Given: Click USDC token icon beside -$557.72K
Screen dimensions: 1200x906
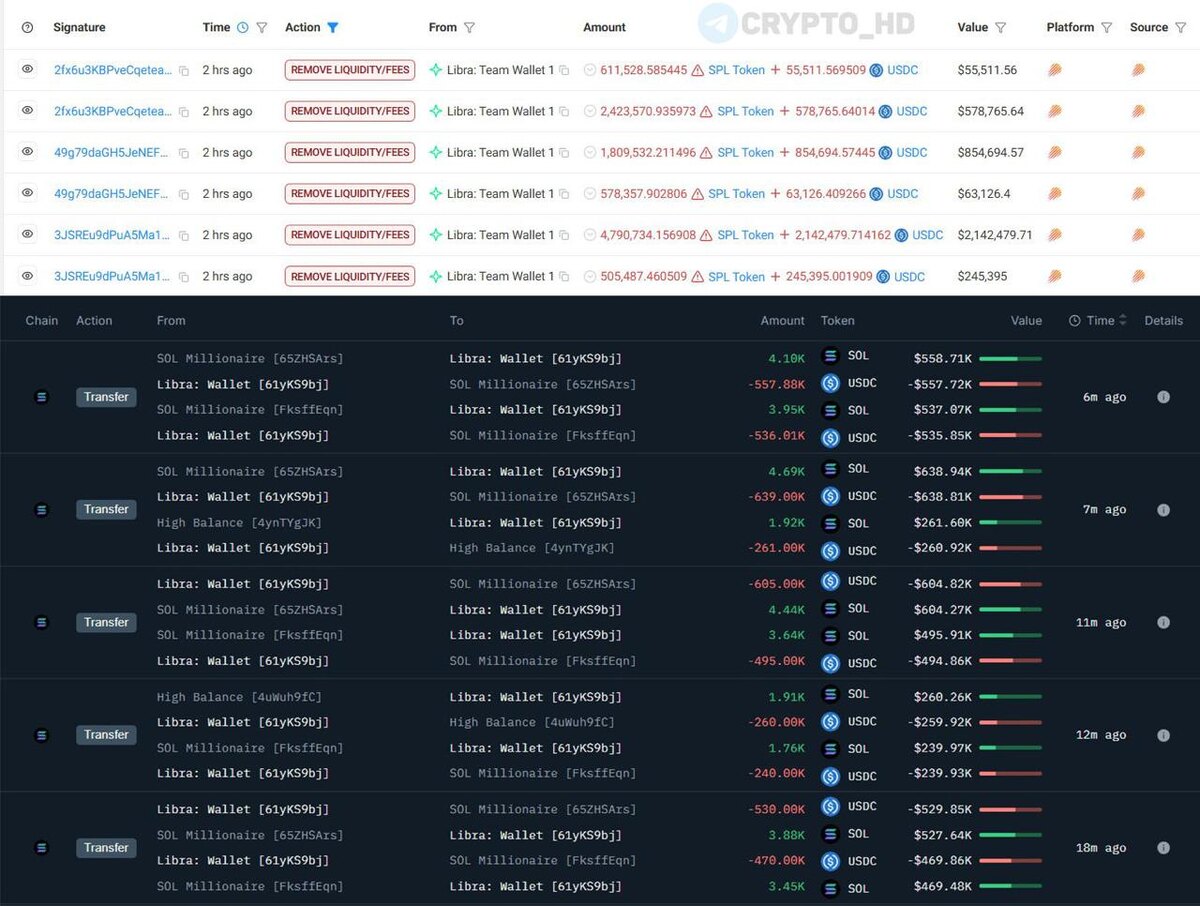Looking at the screenshot, I should (830, 383).
